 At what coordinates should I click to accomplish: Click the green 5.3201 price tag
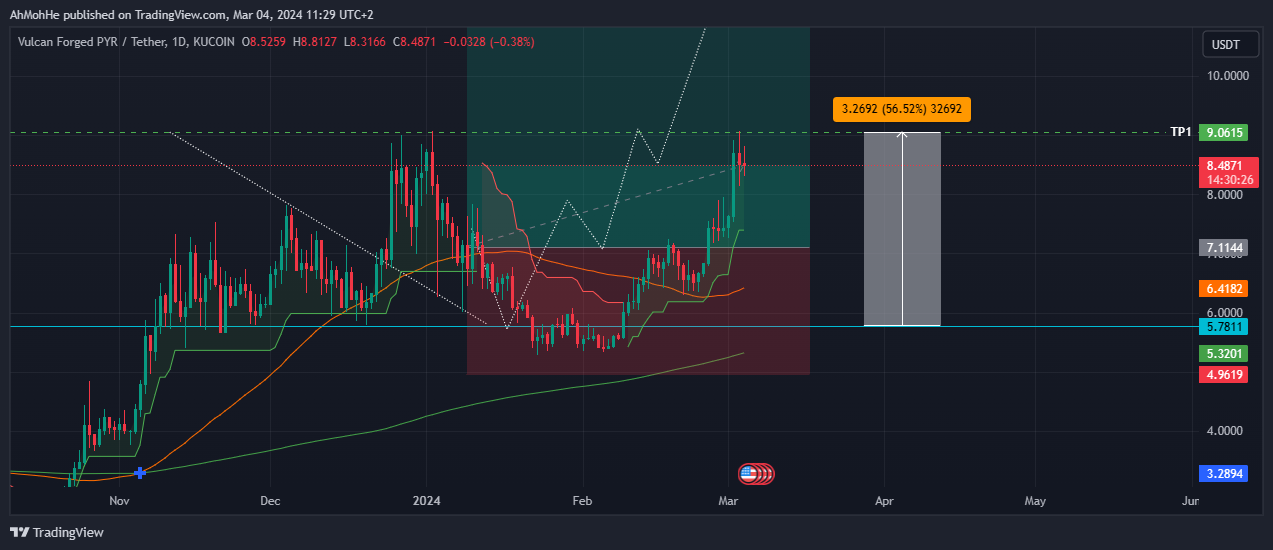click(1224, 353)
